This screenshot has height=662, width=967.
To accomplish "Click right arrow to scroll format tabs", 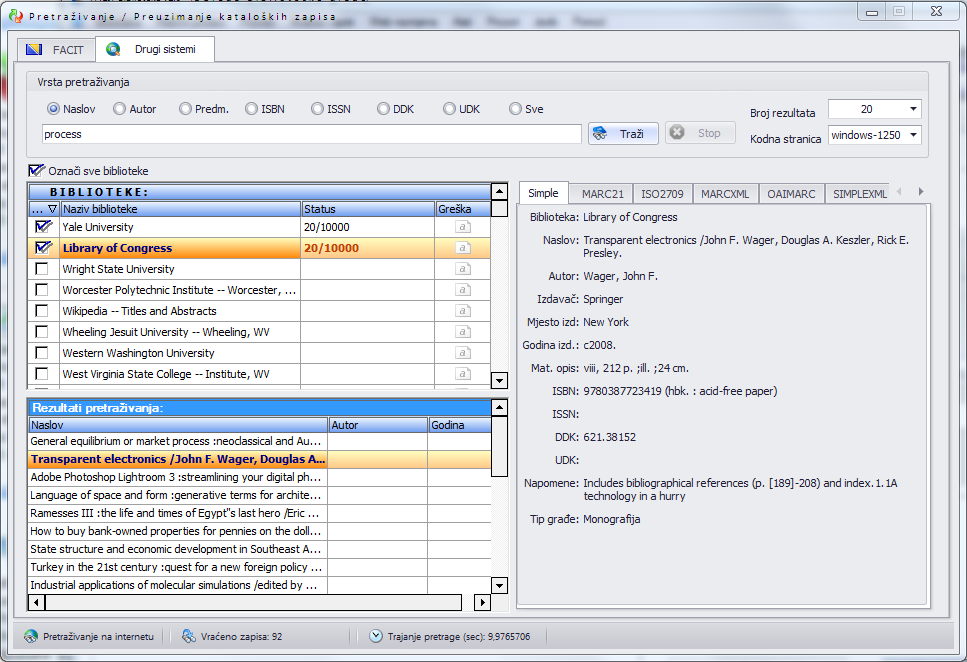I will pos(921,192).
